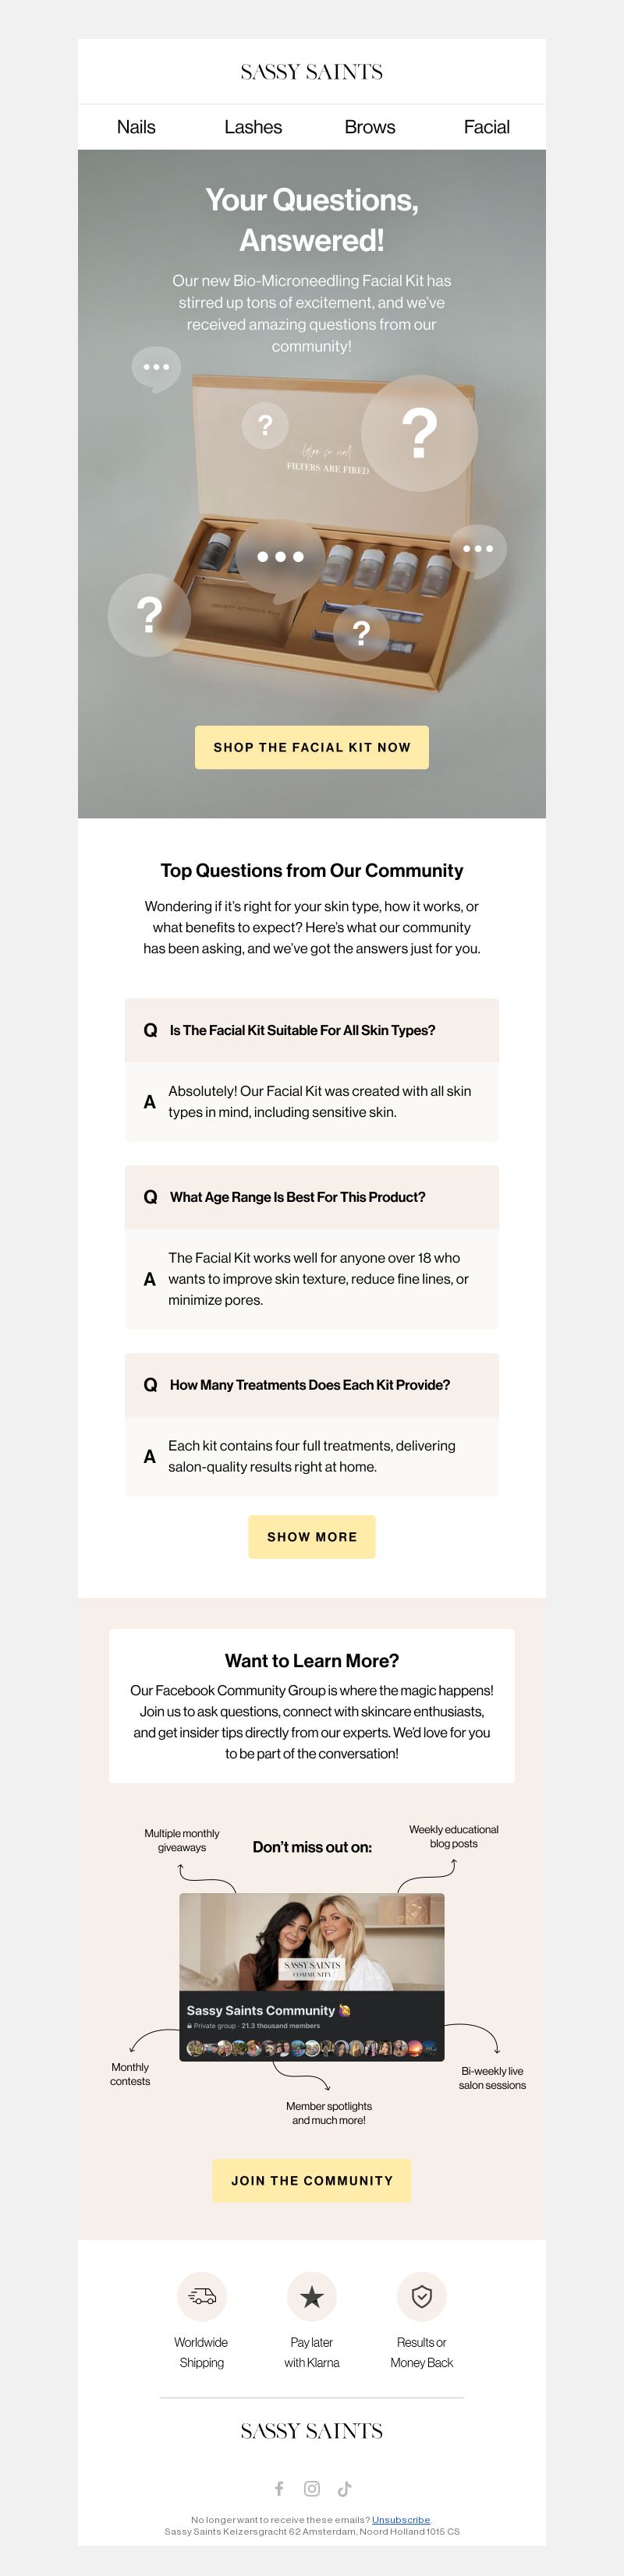Open the Nails menu item
Screen dimensions: 624x2576
pos(136,127)
